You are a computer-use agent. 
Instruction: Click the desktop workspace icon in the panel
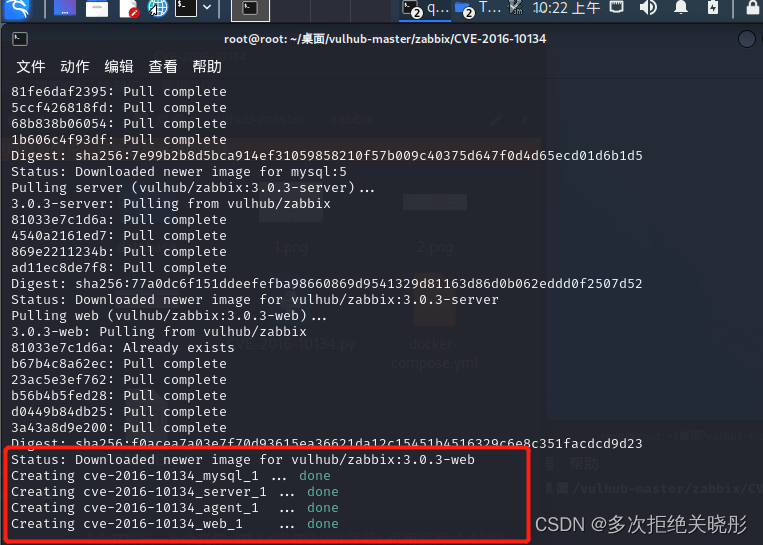click(65, 8)
